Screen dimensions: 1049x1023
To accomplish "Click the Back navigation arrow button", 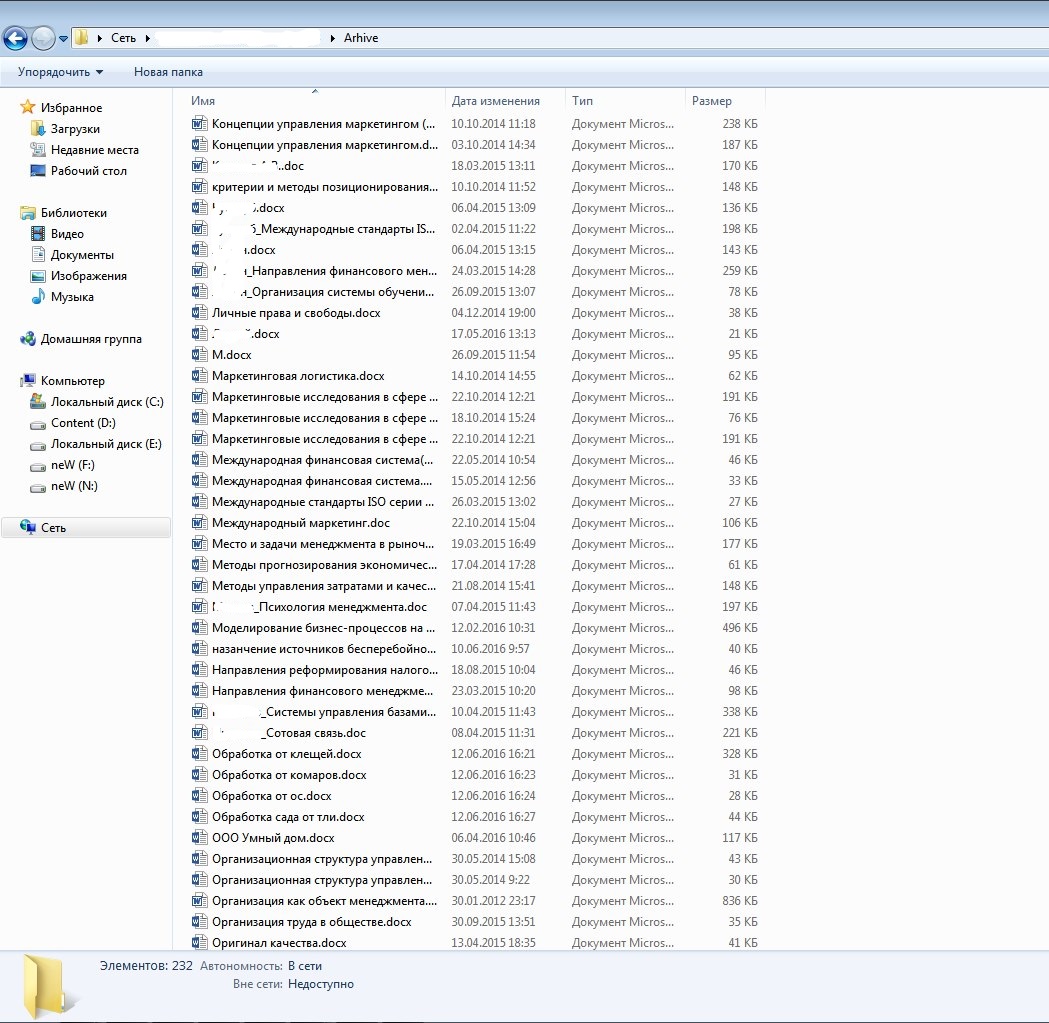I will pos(15,38).
